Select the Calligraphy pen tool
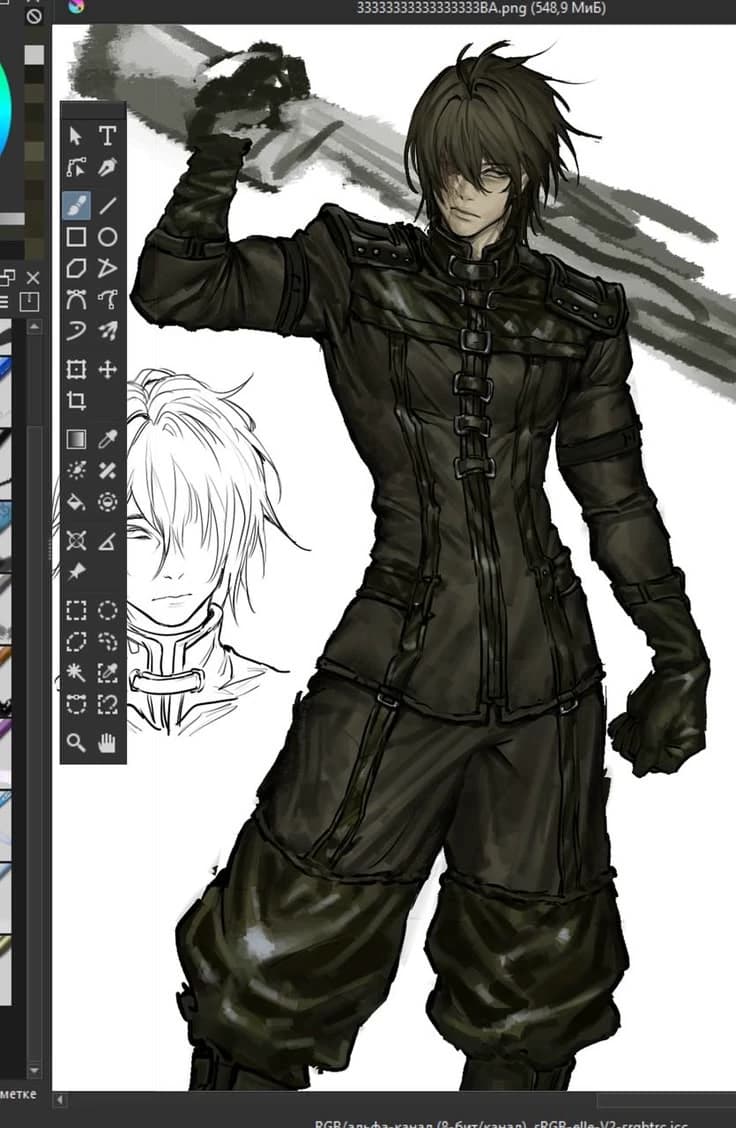The height and width of the screenshot is (1128, 736). [107, 168]
